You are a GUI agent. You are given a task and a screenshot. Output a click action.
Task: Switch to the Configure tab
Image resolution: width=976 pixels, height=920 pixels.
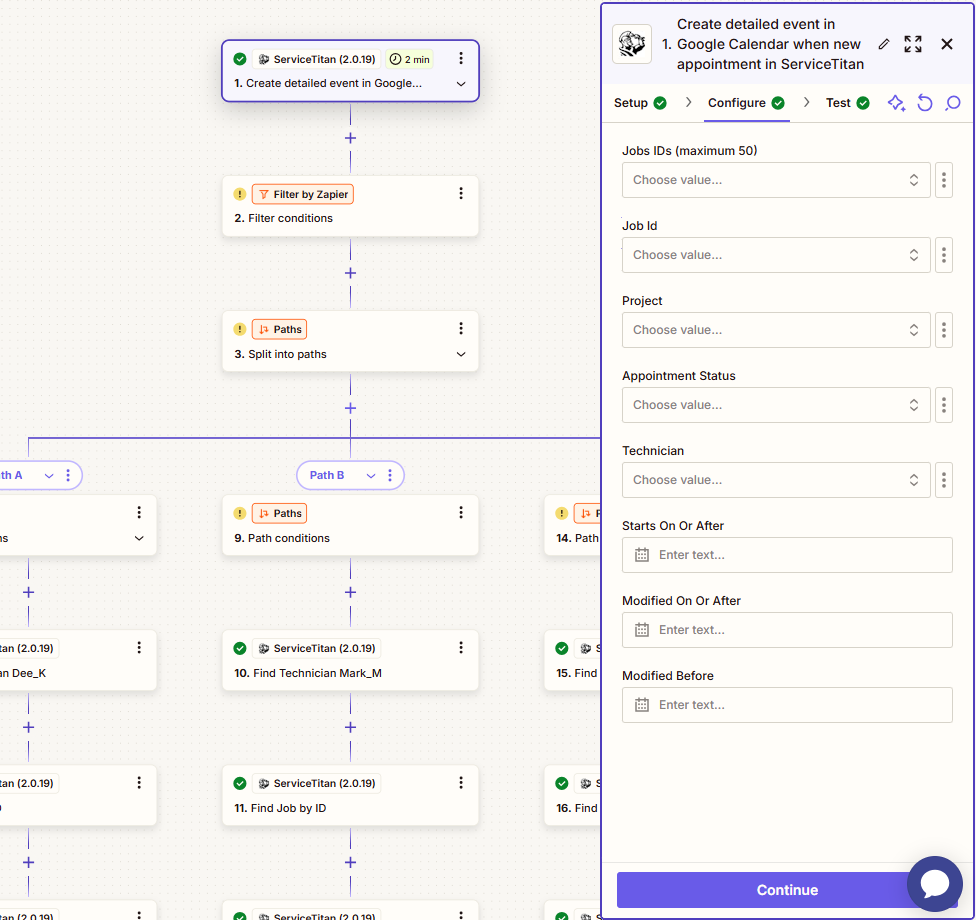746,103
